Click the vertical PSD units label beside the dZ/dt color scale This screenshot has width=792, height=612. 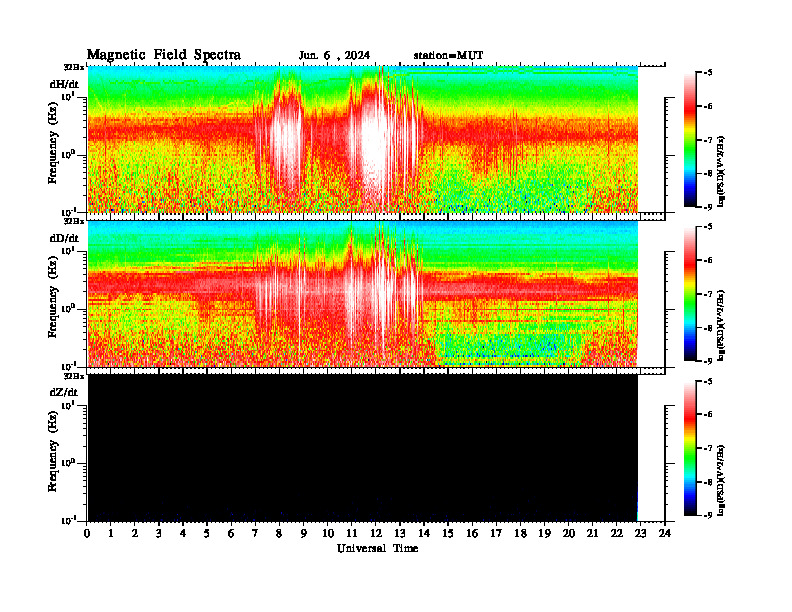click(721, 479)
